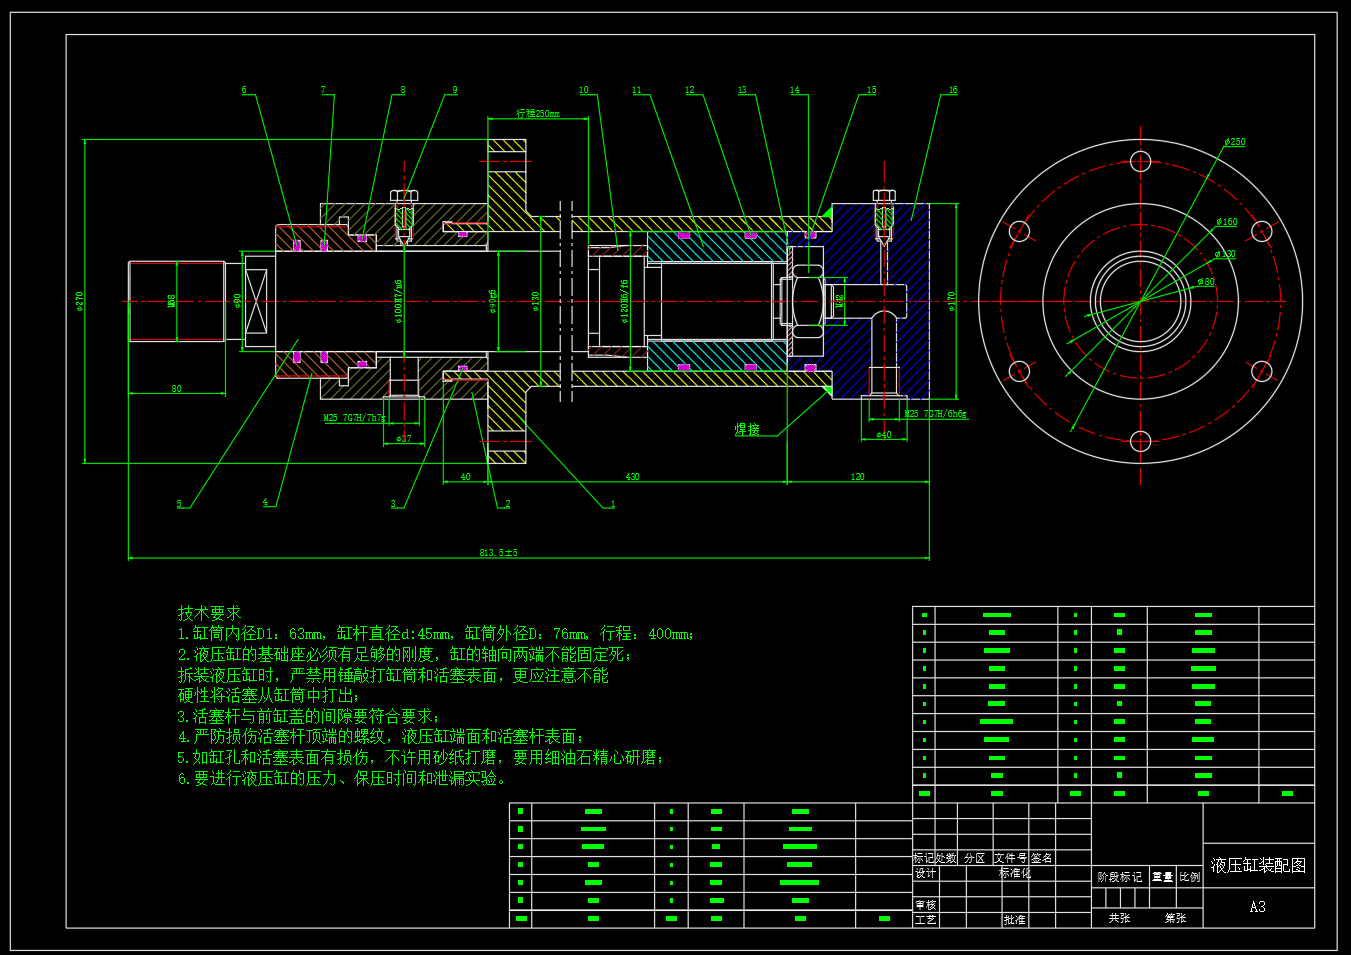Viewport: 1351px width, 955px height.
Task: Click the 设计 title block cell
Action: click(x=926, y=874)
